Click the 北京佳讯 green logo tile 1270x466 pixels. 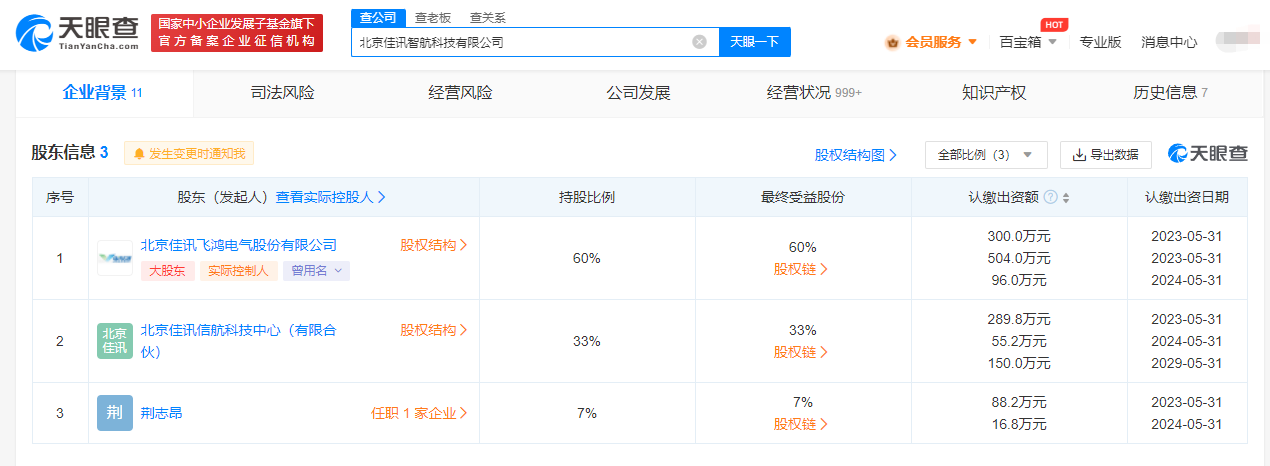[115, 341]
